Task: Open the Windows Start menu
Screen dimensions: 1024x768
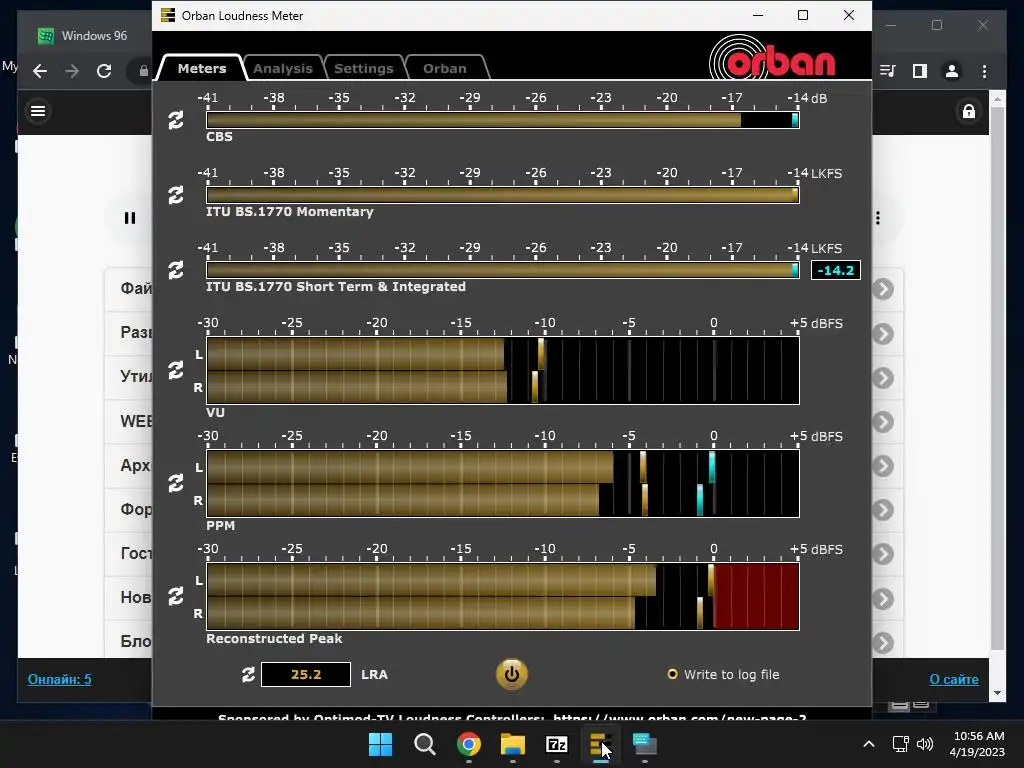Action: (x=380, y=744)
